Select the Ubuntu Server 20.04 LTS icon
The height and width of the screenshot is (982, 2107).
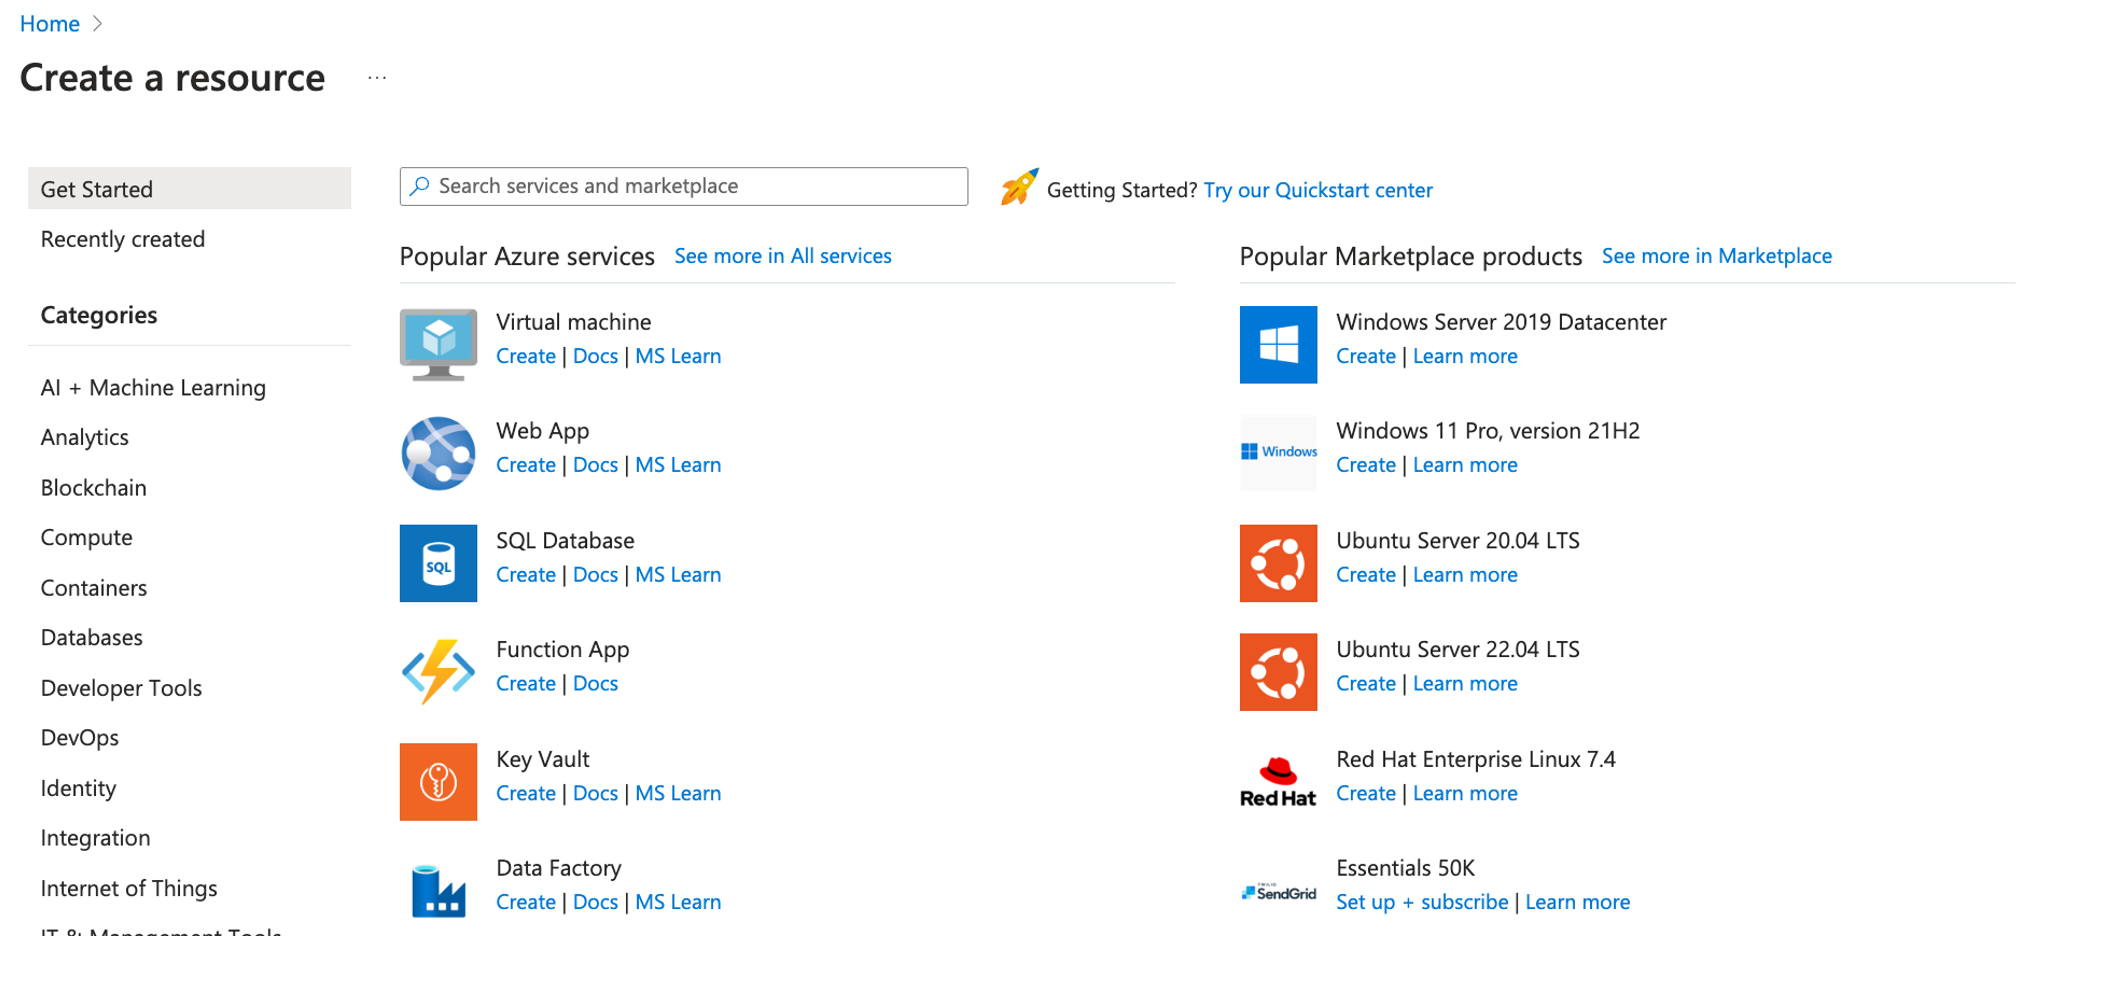1278,563
